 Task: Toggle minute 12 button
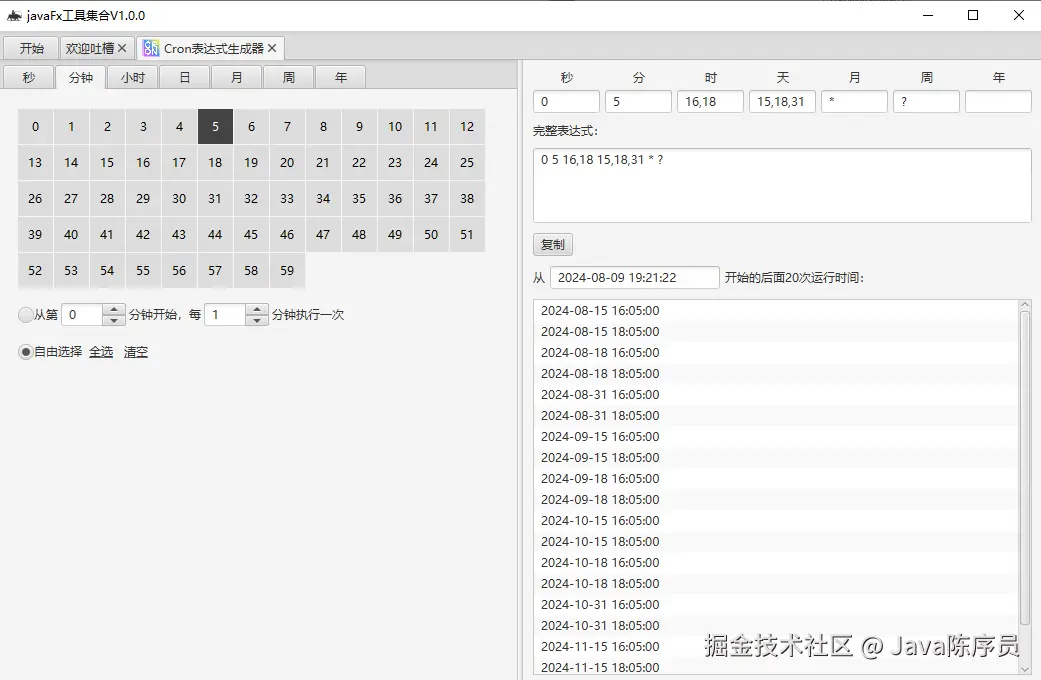pyautogui.click(x=467, y=126)
